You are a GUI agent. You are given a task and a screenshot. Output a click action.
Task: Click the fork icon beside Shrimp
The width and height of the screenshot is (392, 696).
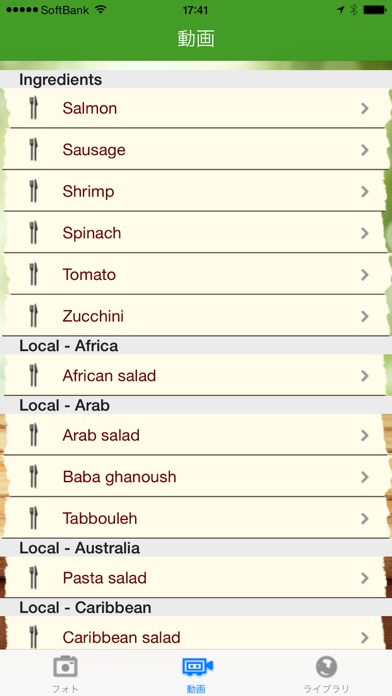point(33,191)
